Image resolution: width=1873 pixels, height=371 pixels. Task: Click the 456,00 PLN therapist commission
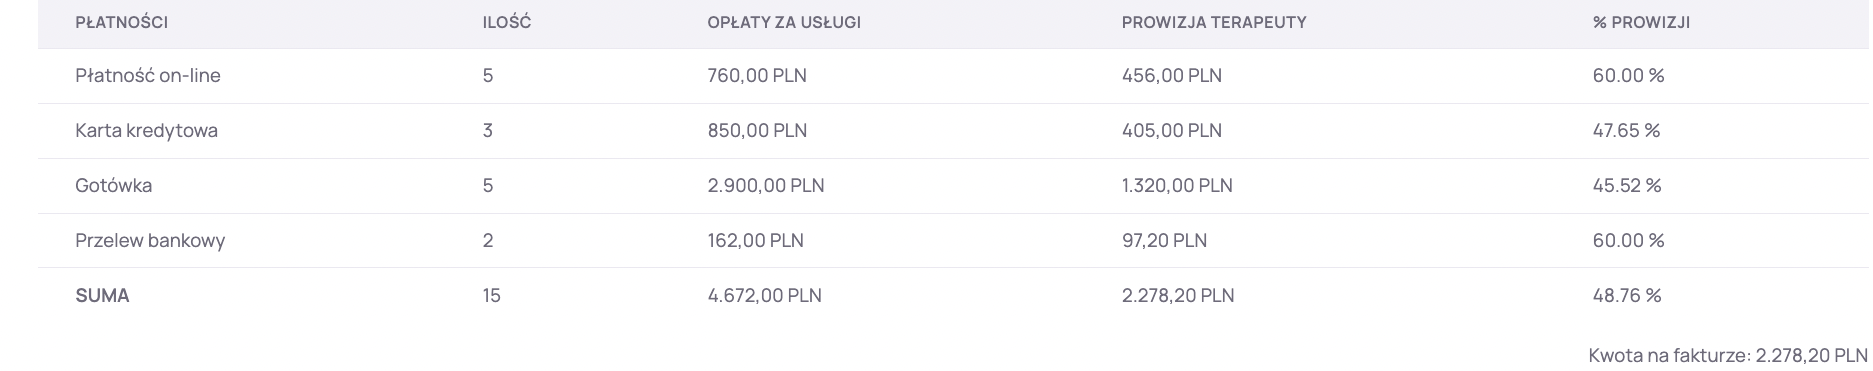point(1172,75)
